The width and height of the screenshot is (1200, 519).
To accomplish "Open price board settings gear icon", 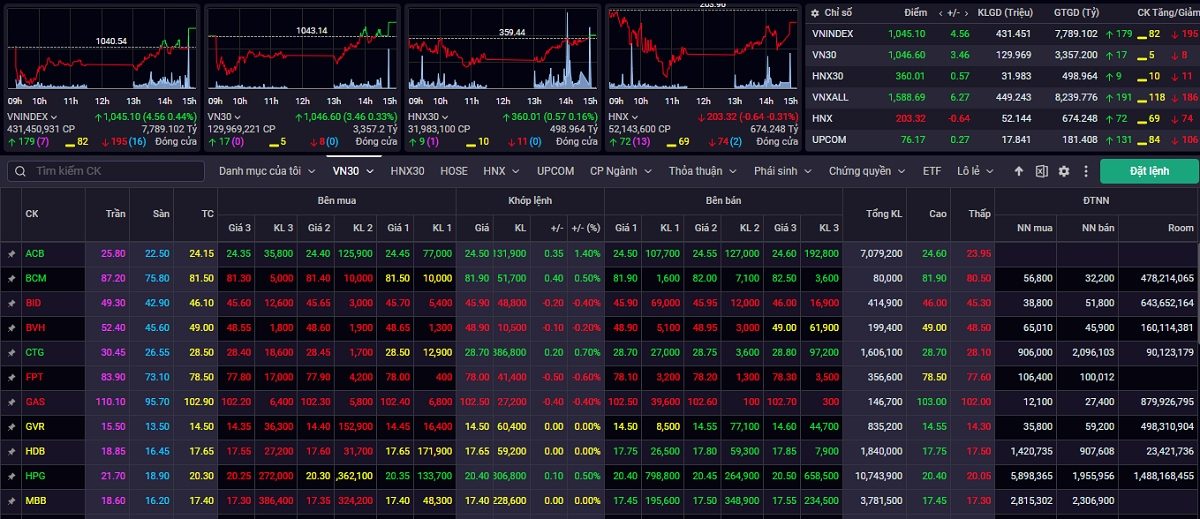I will (x=1064, y=171).
